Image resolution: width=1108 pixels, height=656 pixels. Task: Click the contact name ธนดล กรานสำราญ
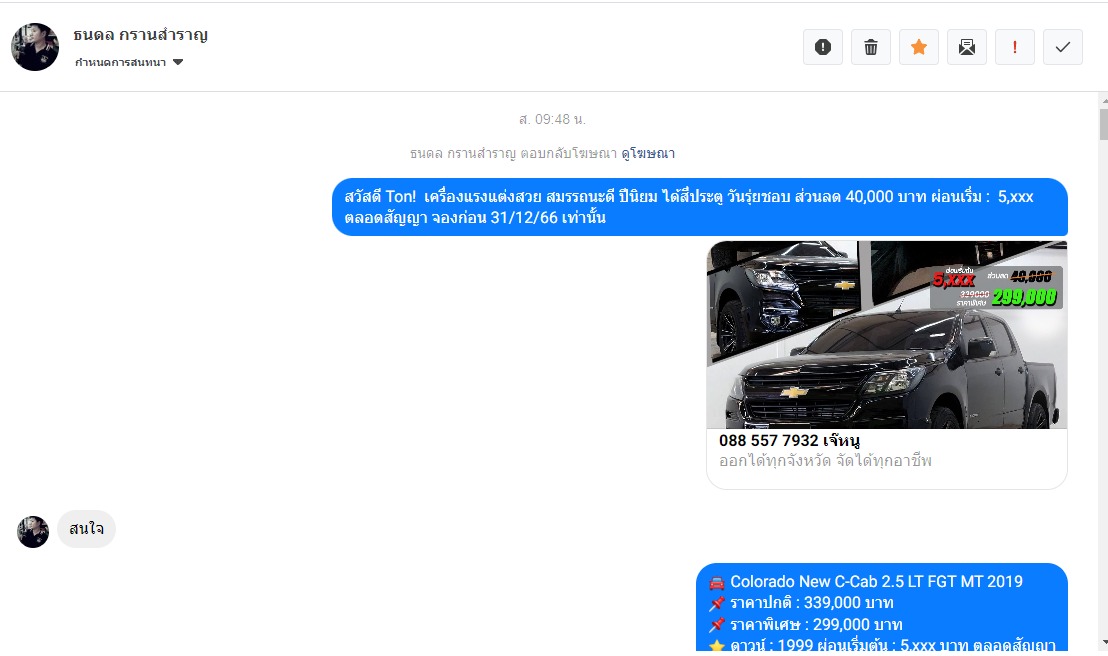click(140, 35)
